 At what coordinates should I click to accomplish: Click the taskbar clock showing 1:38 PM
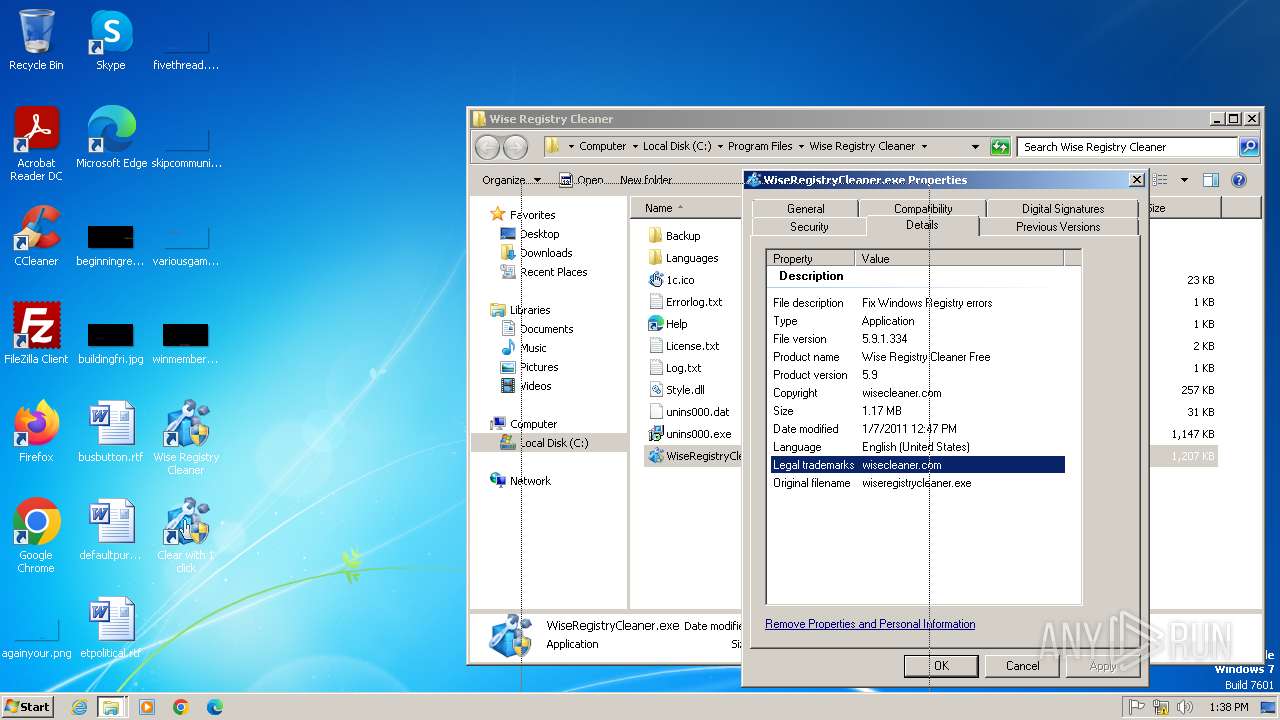(1228, 707)
